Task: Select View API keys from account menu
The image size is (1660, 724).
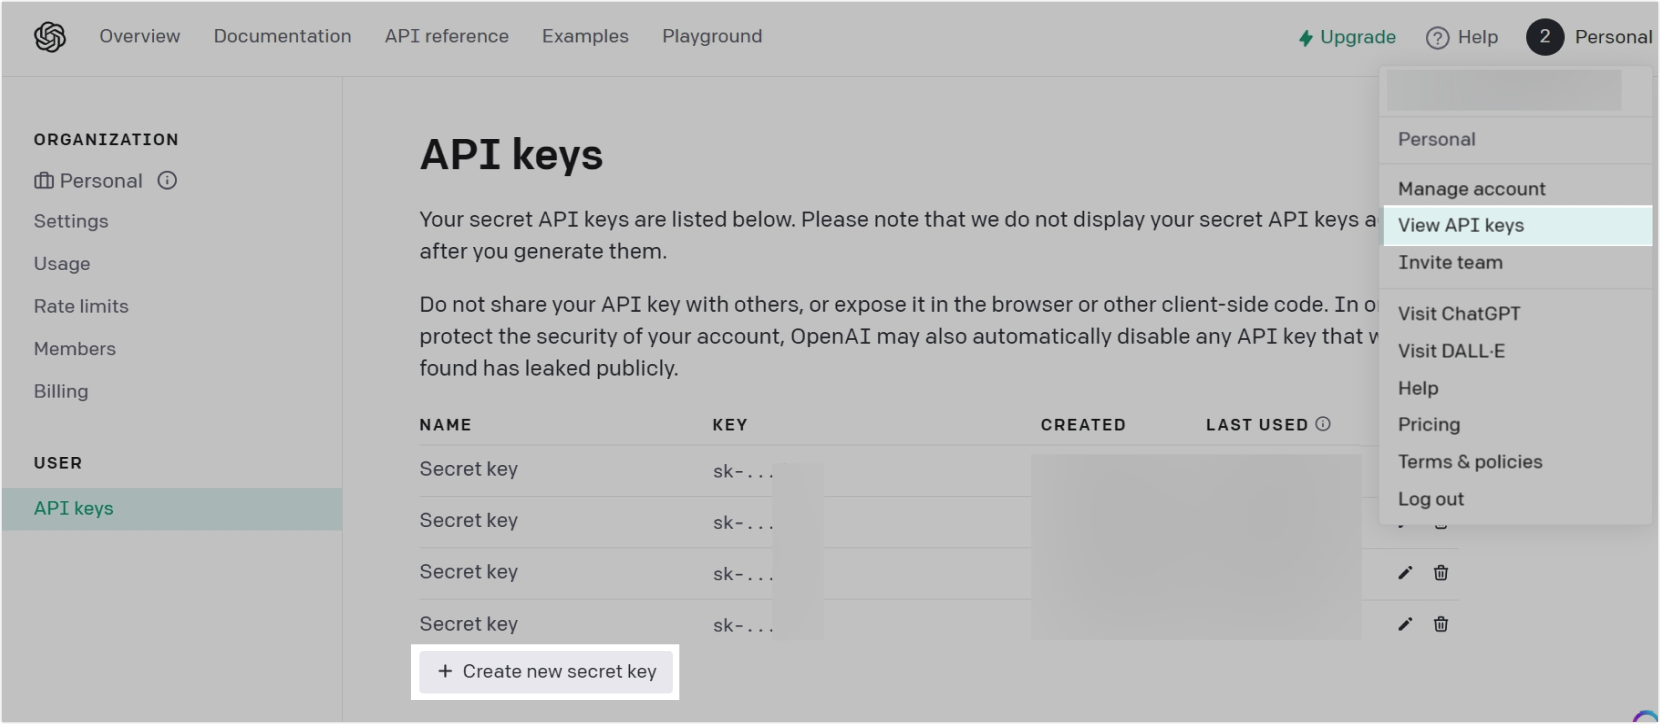Action: (1460, 226)
